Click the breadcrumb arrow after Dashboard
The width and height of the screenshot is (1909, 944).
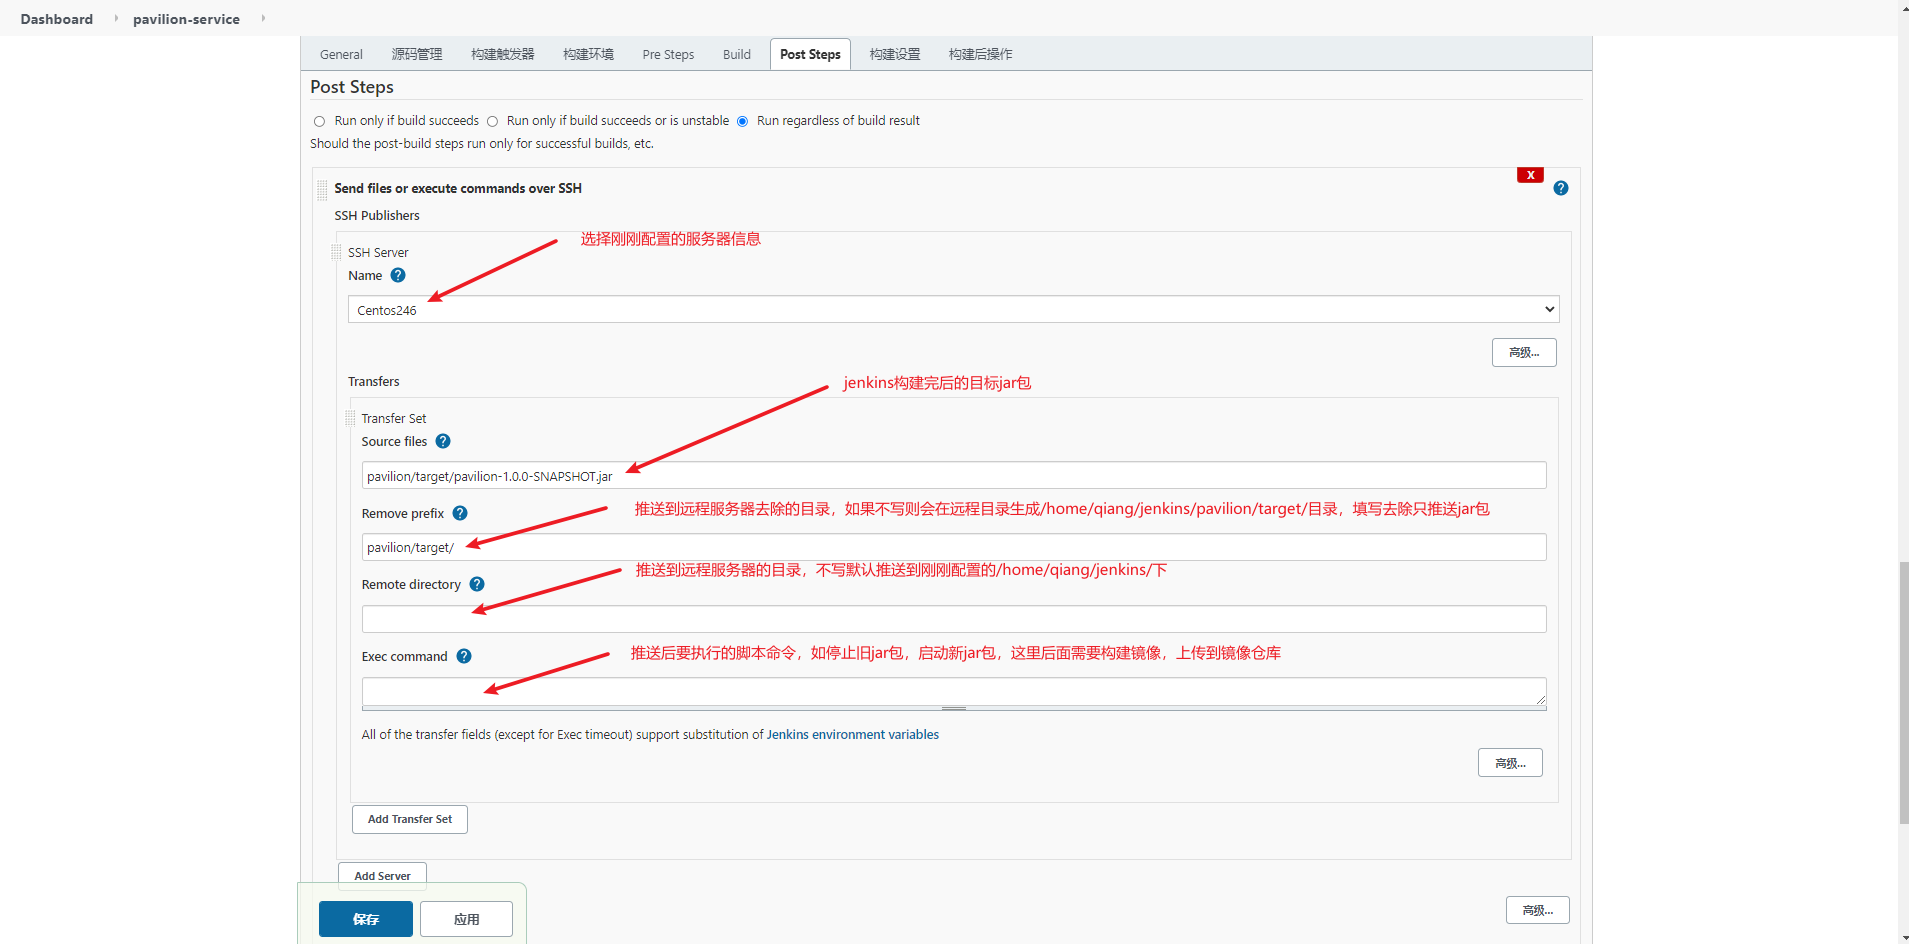116,18
